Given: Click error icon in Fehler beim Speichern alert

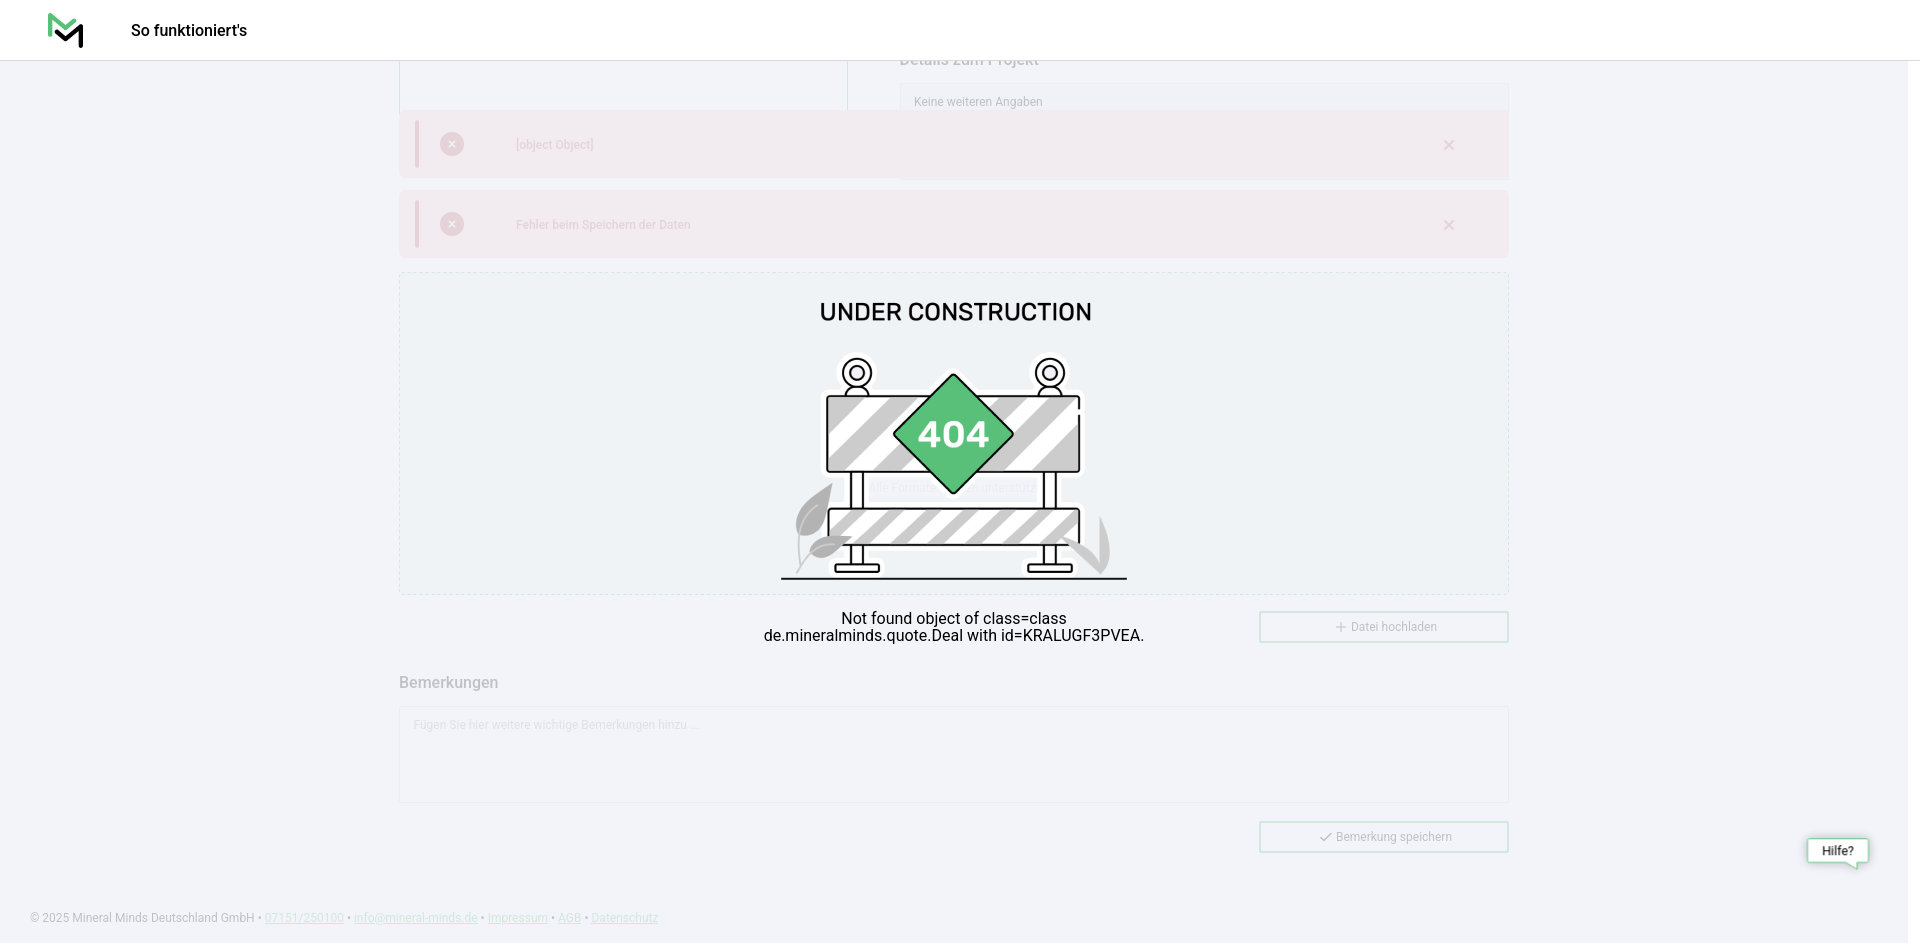Looking at the screenshot, I should click(x=452, y=225).
